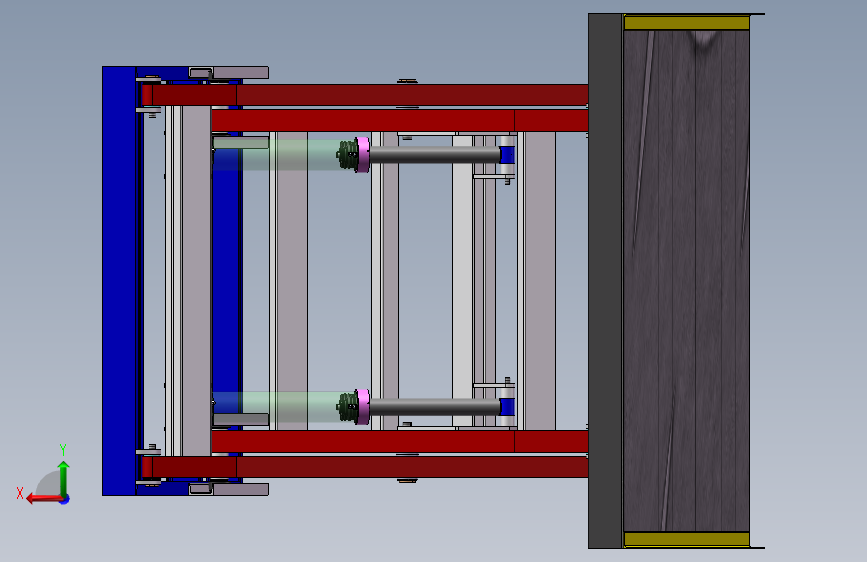
Task: Click the red X axis arrow of triad
Action: point(43,499)
